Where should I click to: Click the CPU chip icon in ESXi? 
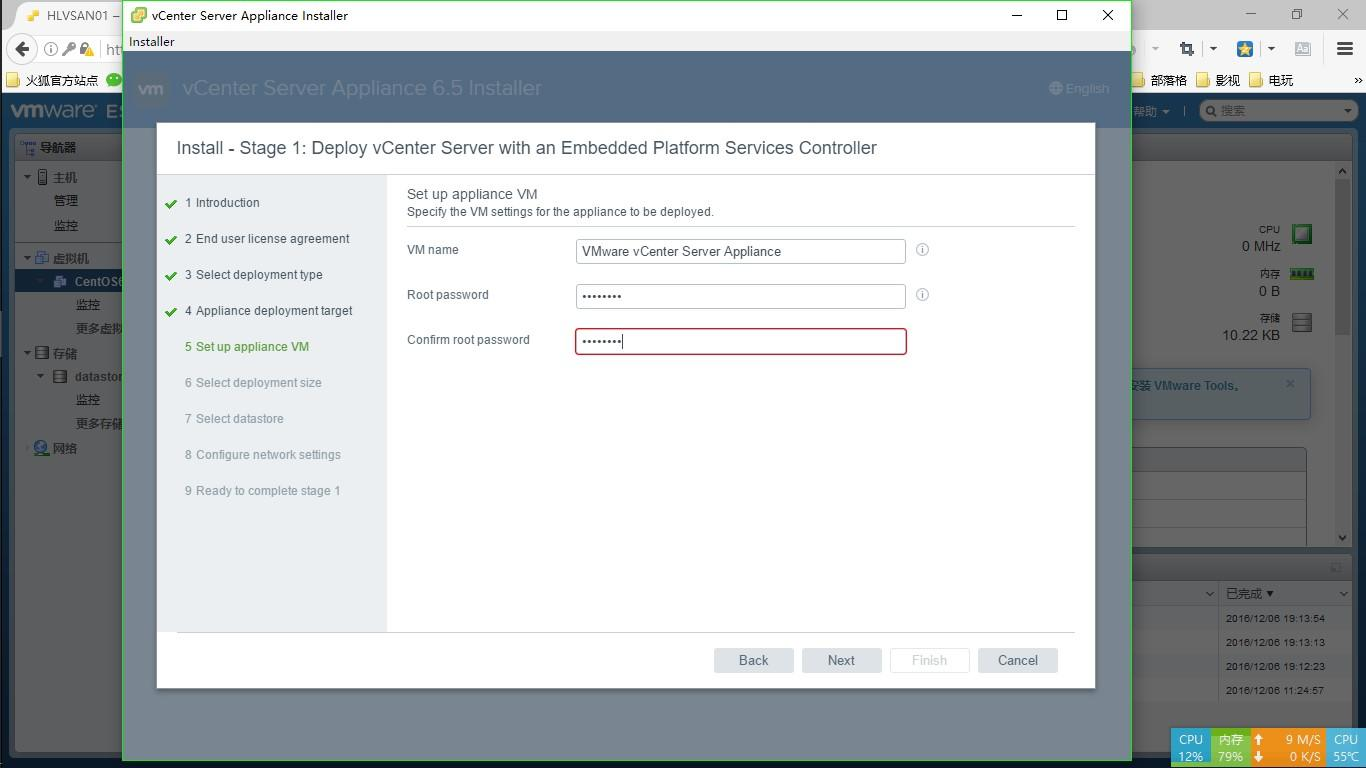tap(1302, 234)
